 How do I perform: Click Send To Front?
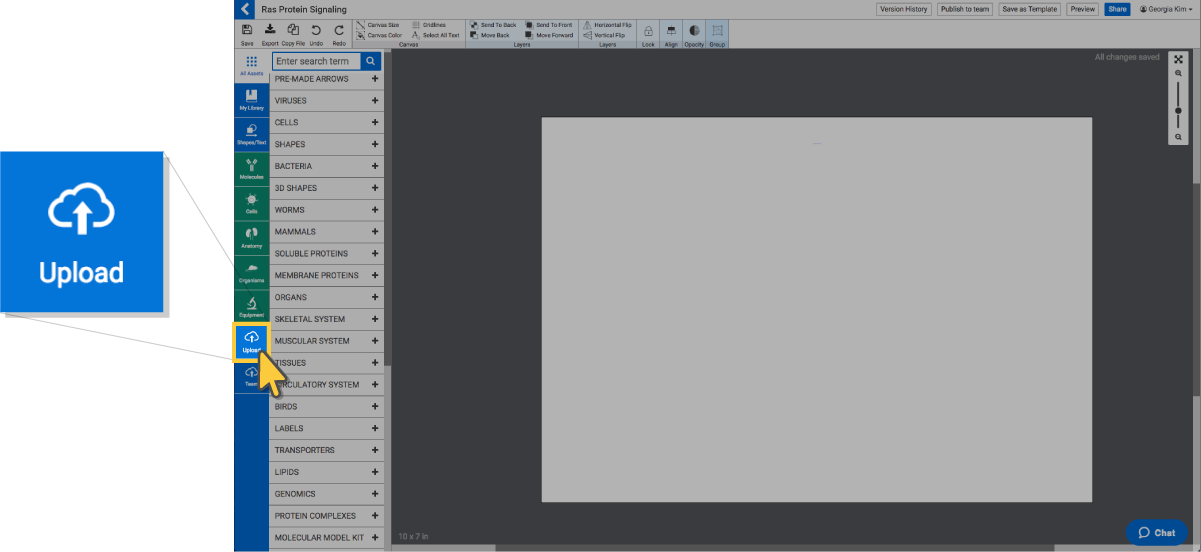pos(548,24)
